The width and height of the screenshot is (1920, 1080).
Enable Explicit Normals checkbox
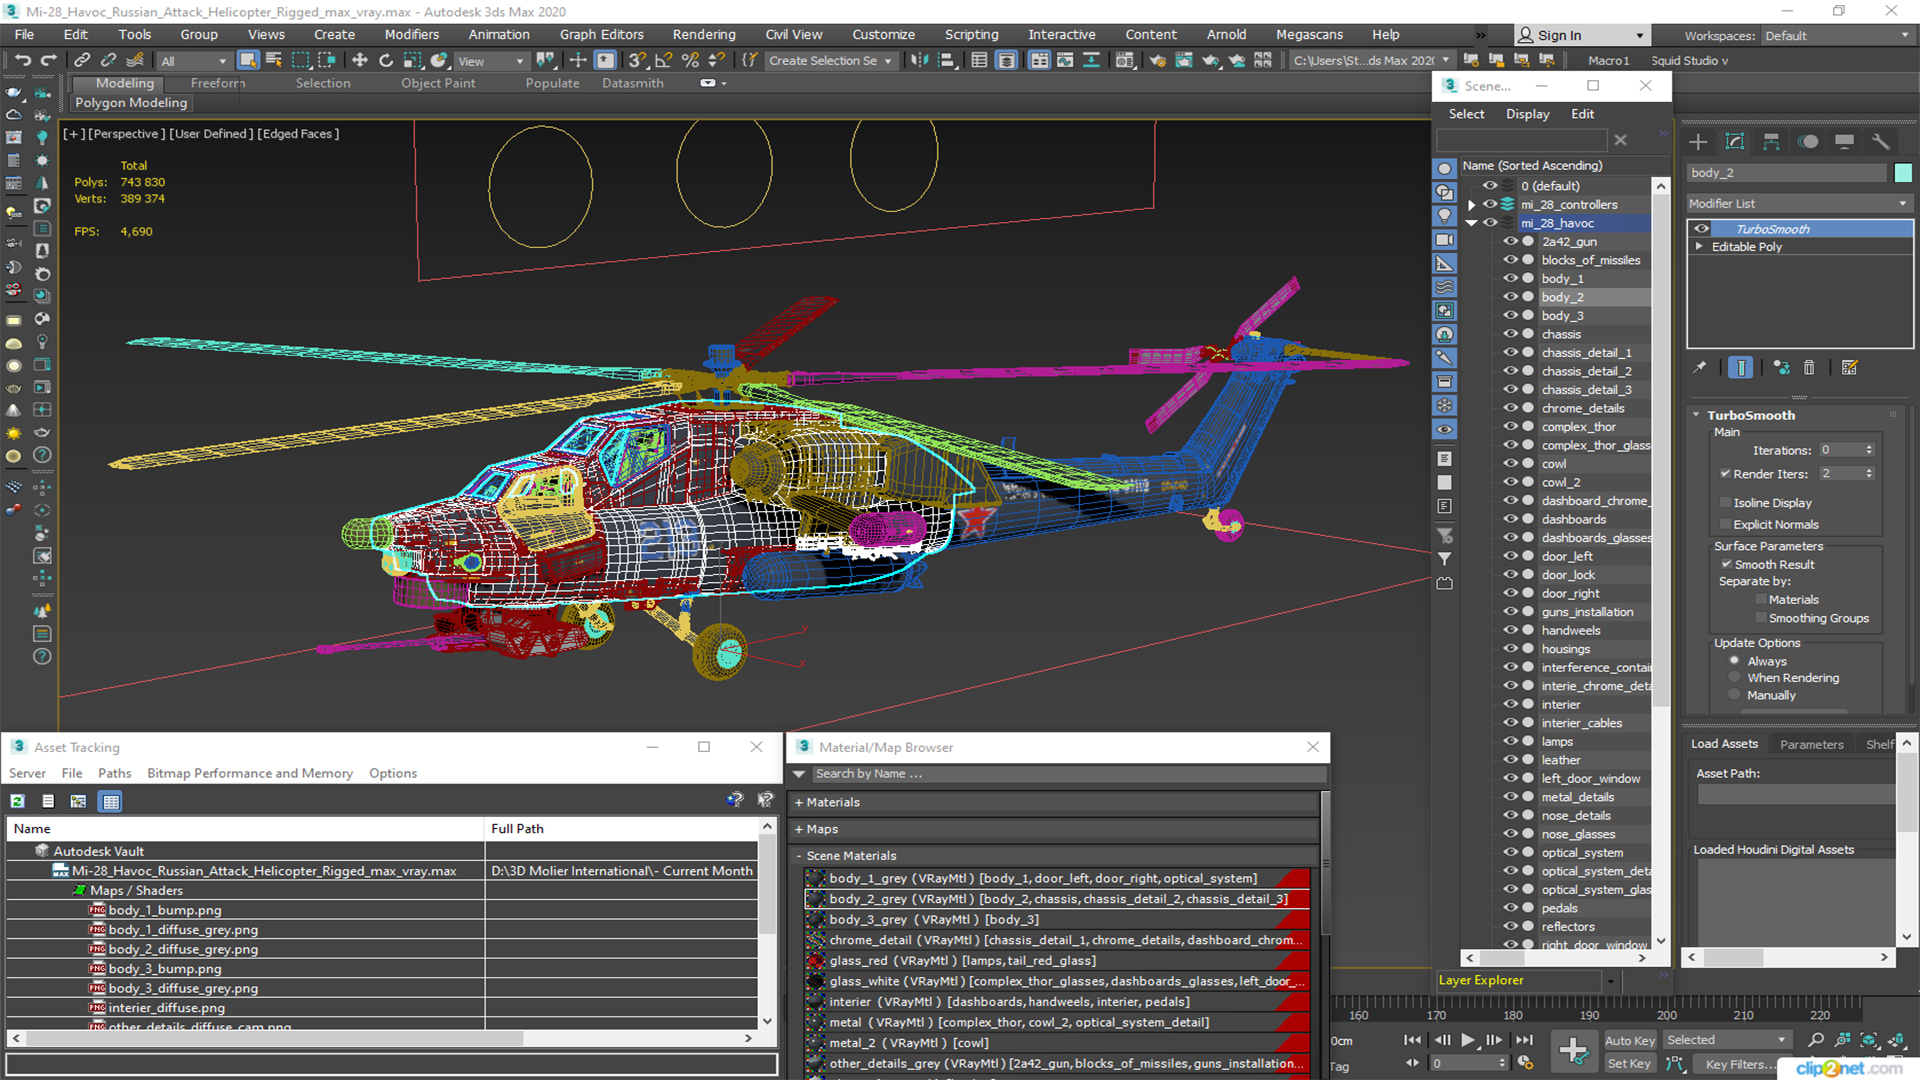click(1725, 525)
